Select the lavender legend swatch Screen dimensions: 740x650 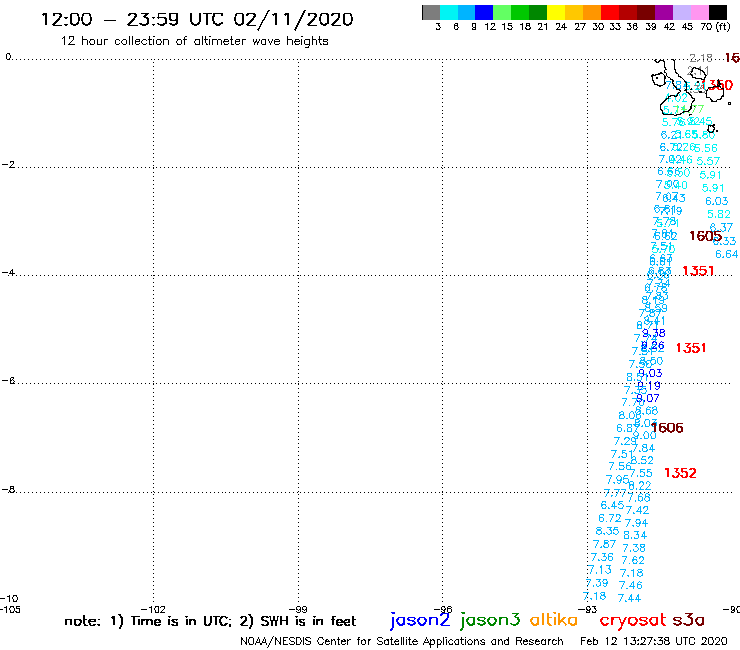tap(681, 12)
